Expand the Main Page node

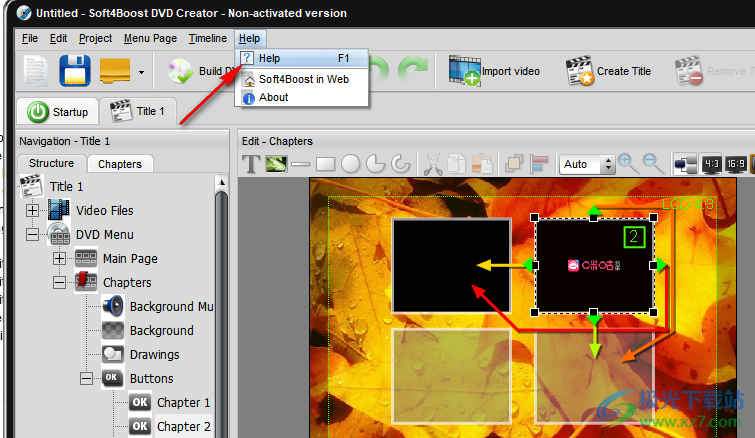point(60,259)
